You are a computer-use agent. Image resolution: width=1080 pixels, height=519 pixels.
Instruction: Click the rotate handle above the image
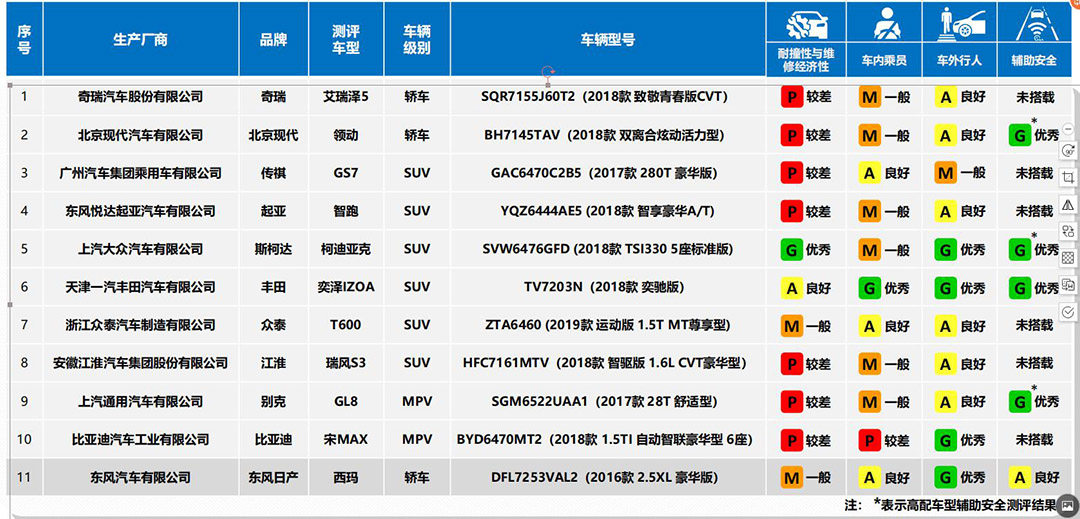(547, 72)
